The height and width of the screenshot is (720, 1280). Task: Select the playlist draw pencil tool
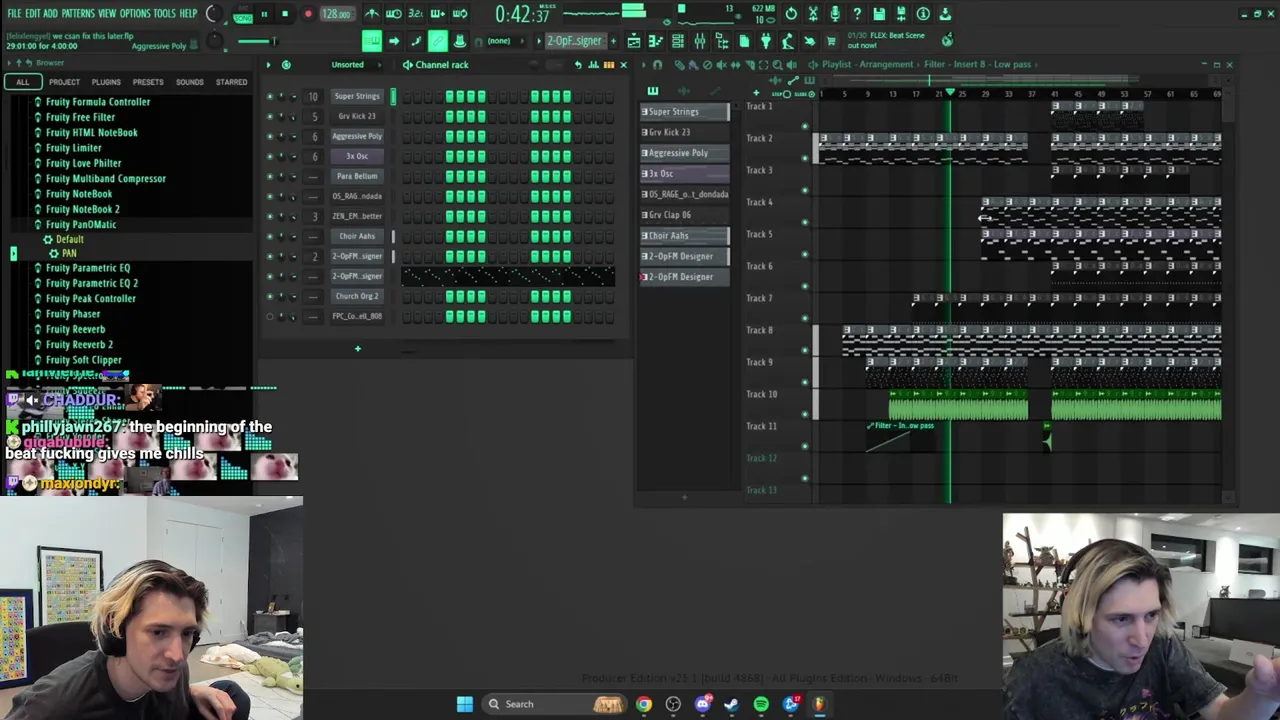coord(680,65)
